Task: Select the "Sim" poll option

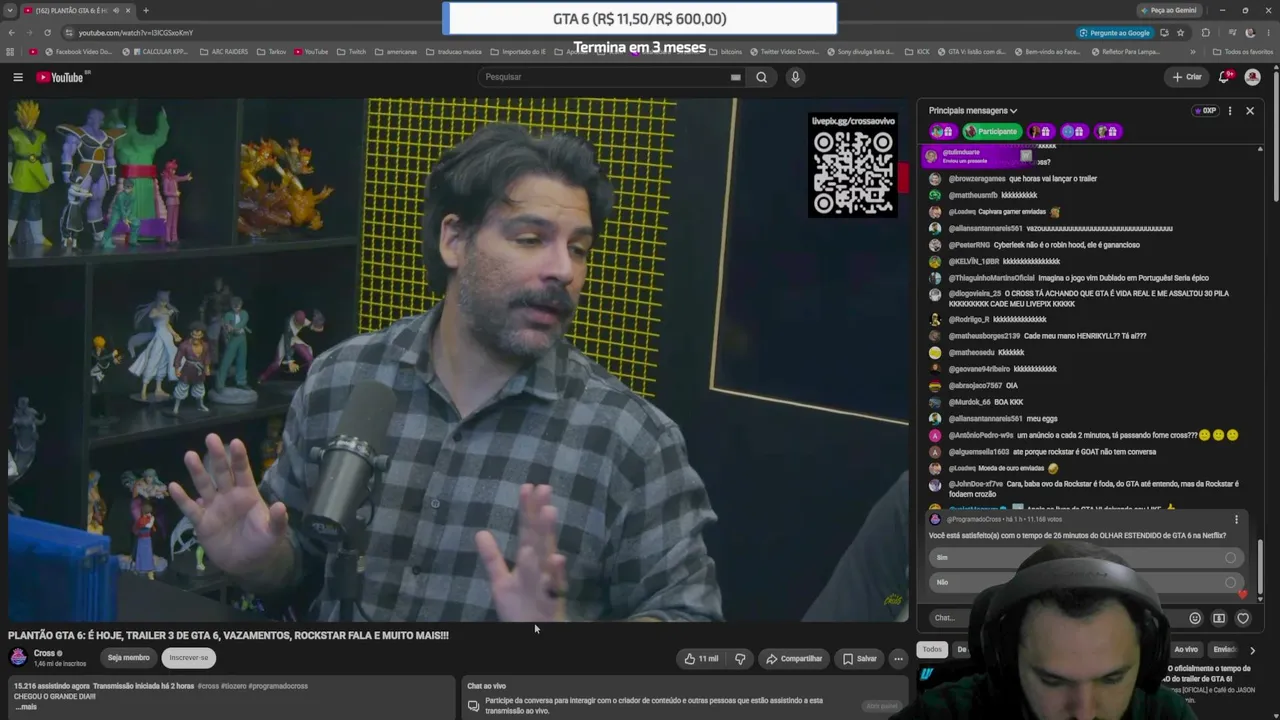Action: coord(1086,558)
